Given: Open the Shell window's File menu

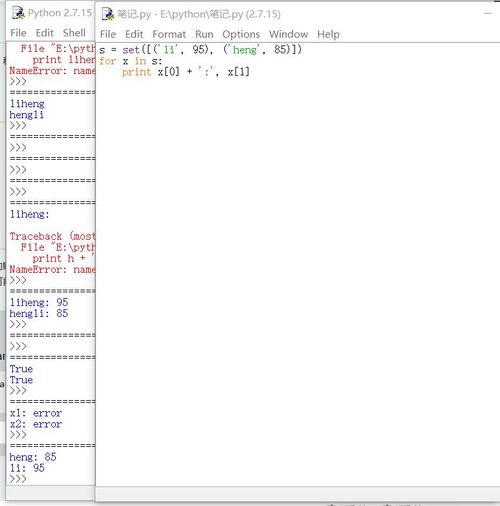Looking at the screenshot, I should pos(18,33).
